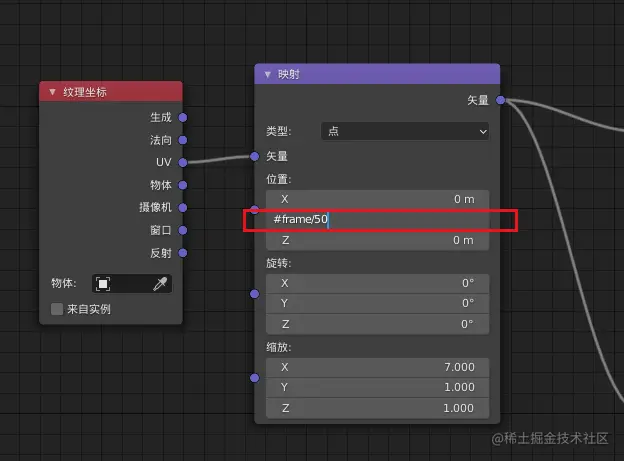Click the 旋转 input socket
624x461 pixels.
coord(255,294)
